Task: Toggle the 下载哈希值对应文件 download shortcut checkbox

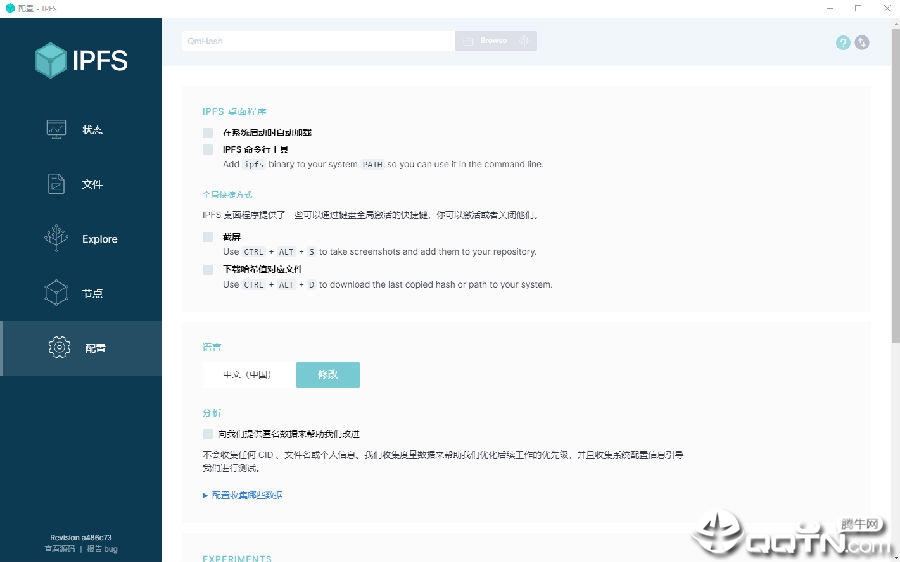Action: click(208, 269)
